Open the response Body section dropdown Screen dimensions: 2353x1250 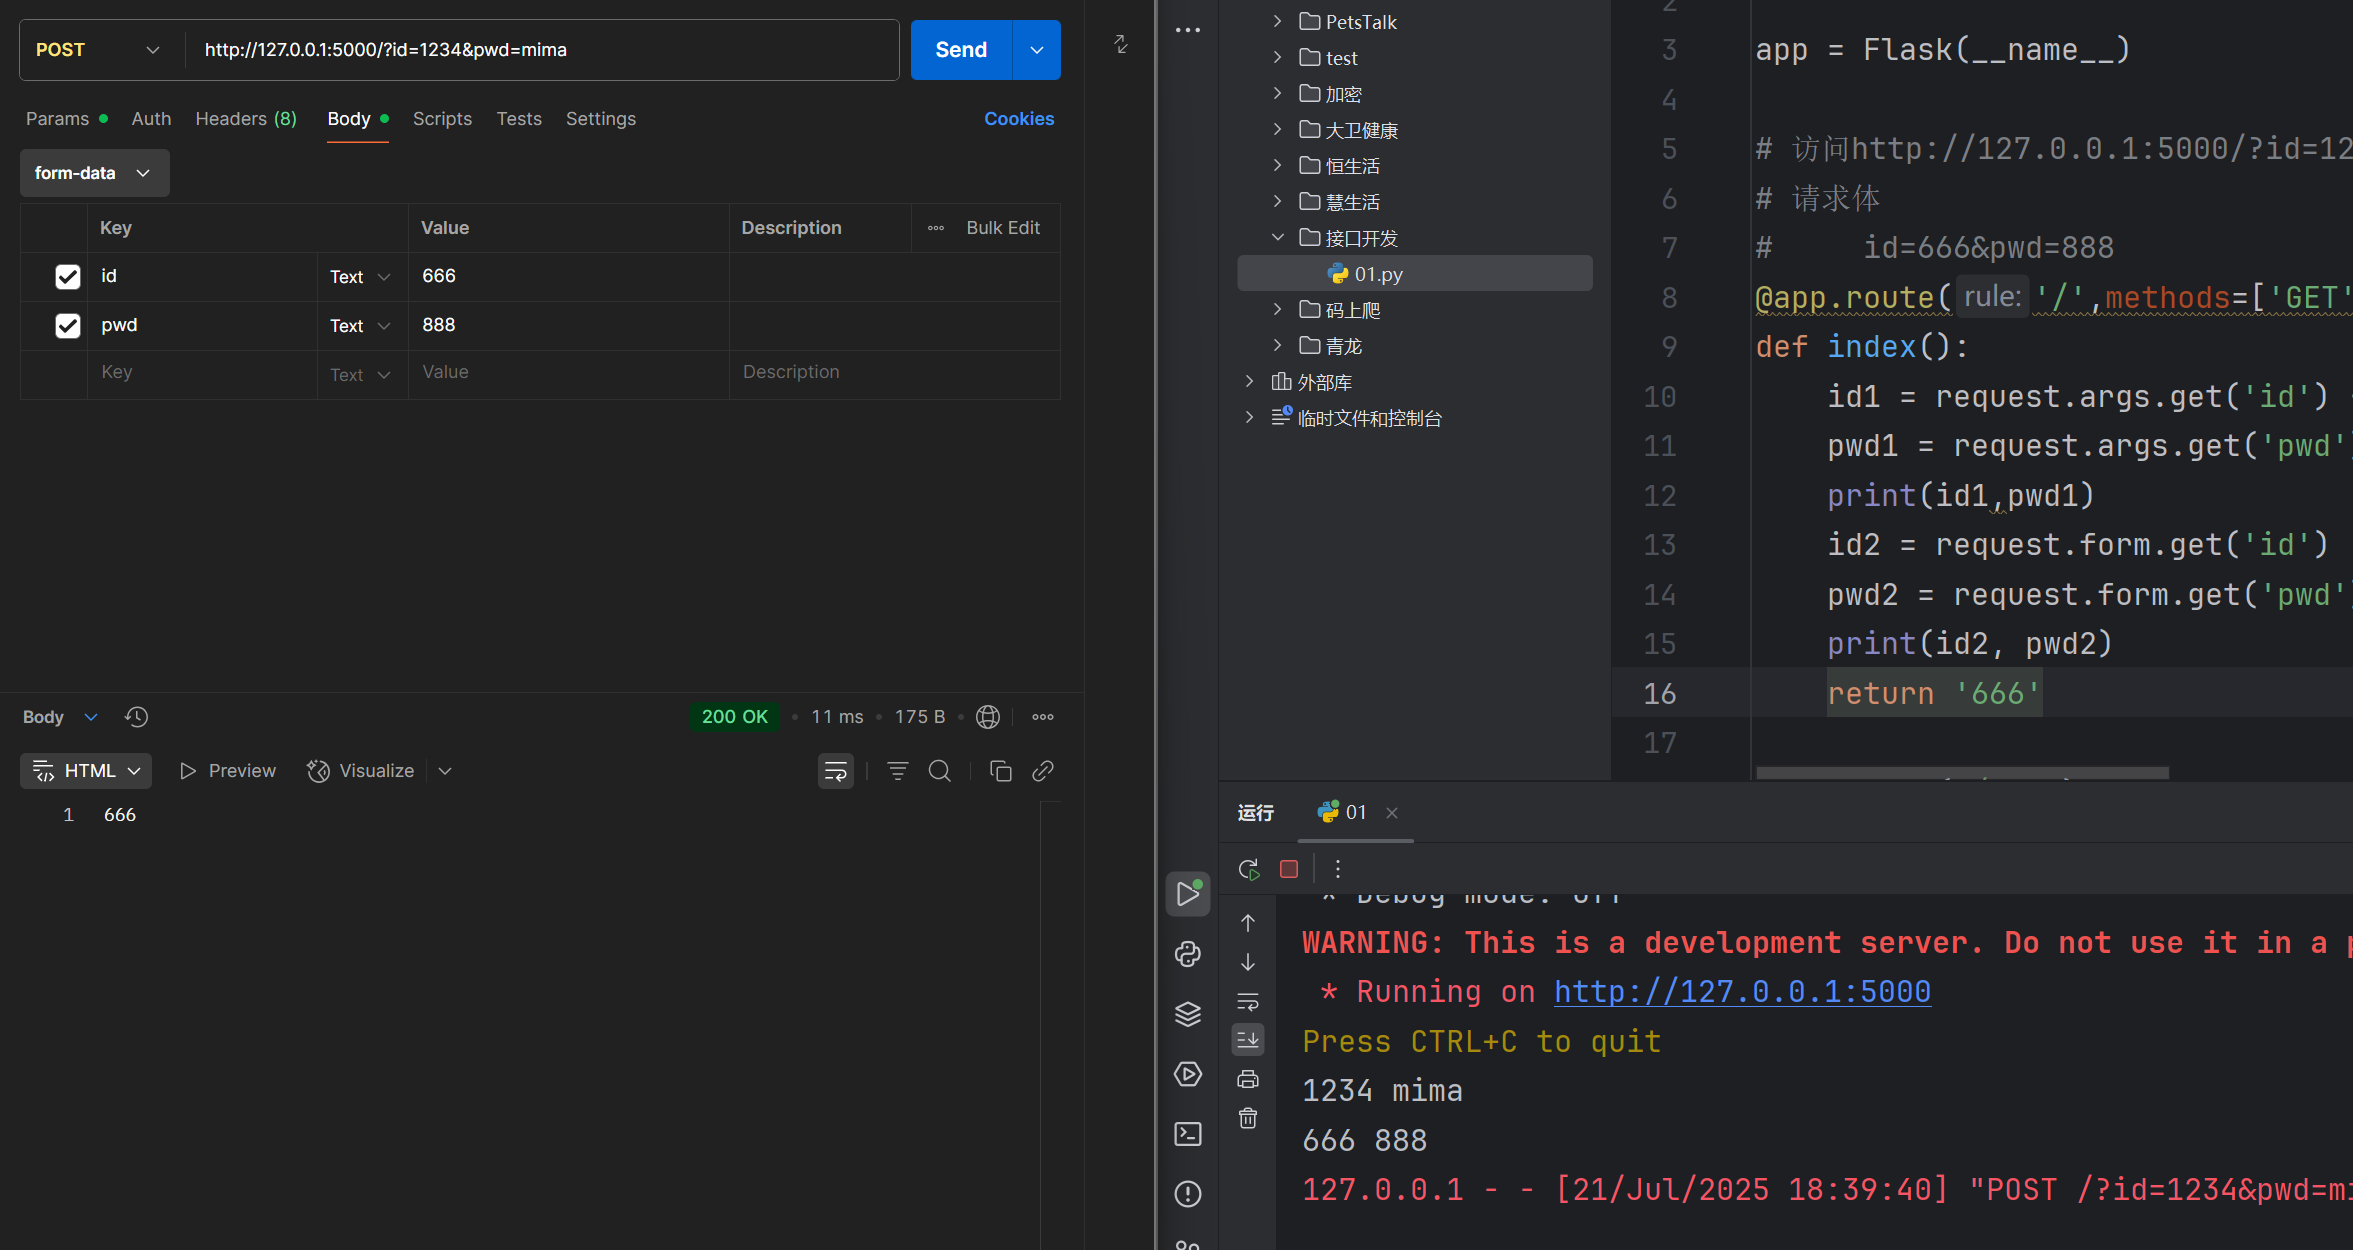coord(60,717)
